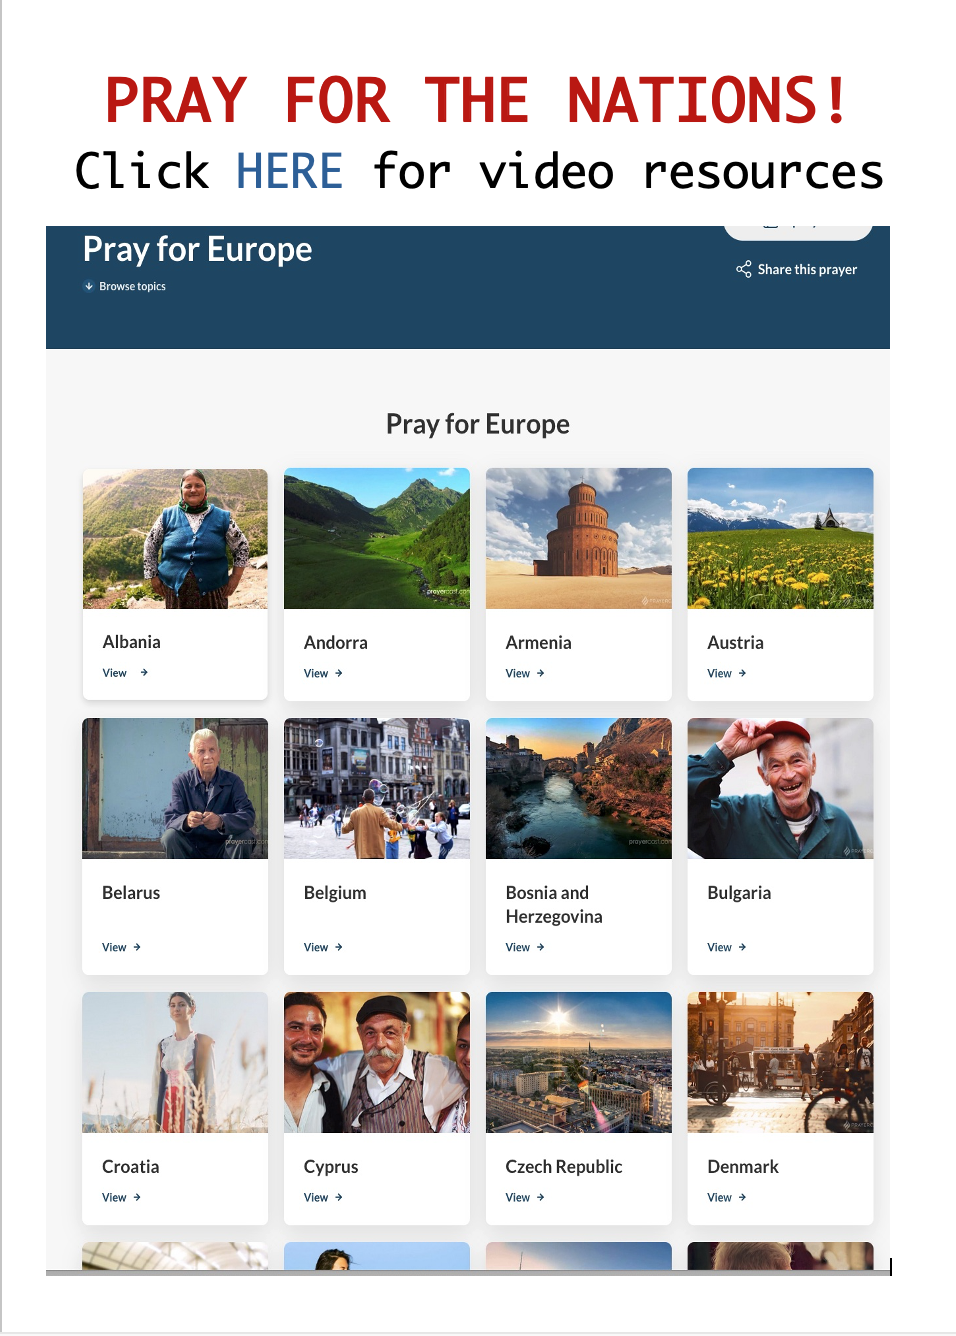The width and height of the screenshot is (956, 1336).
Task: Click the arrow icon under Belgium
Action: coord(339,948)
